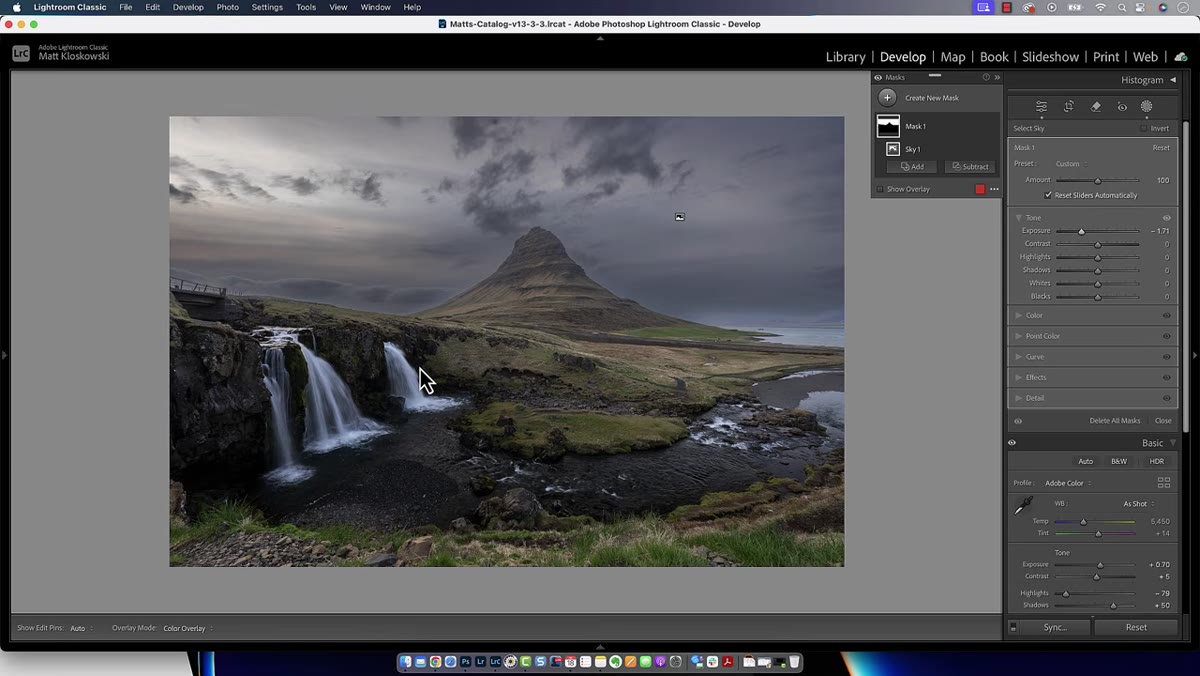1200x676 pixels.
Task: Select the Masking tool icon
Action: point(1147,106)
